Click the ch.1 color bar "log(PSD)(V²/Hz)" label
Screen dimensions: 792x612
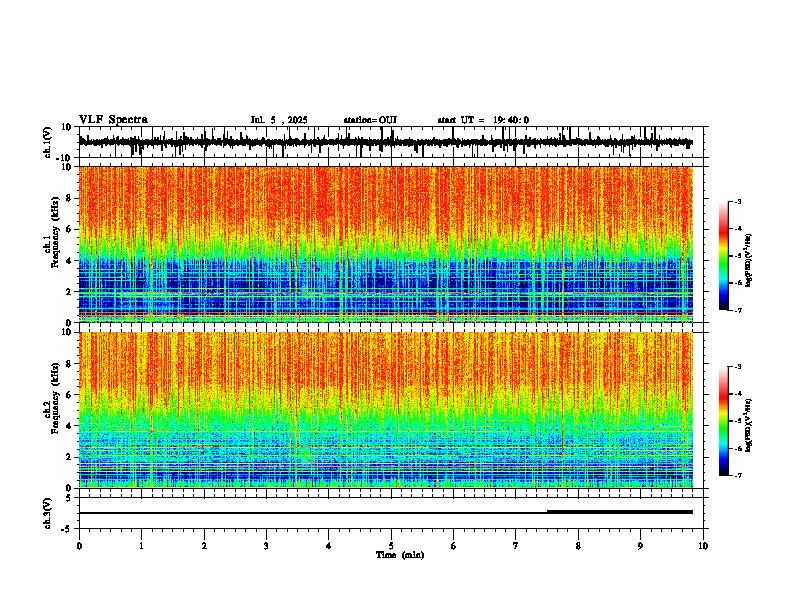[749, 261]
